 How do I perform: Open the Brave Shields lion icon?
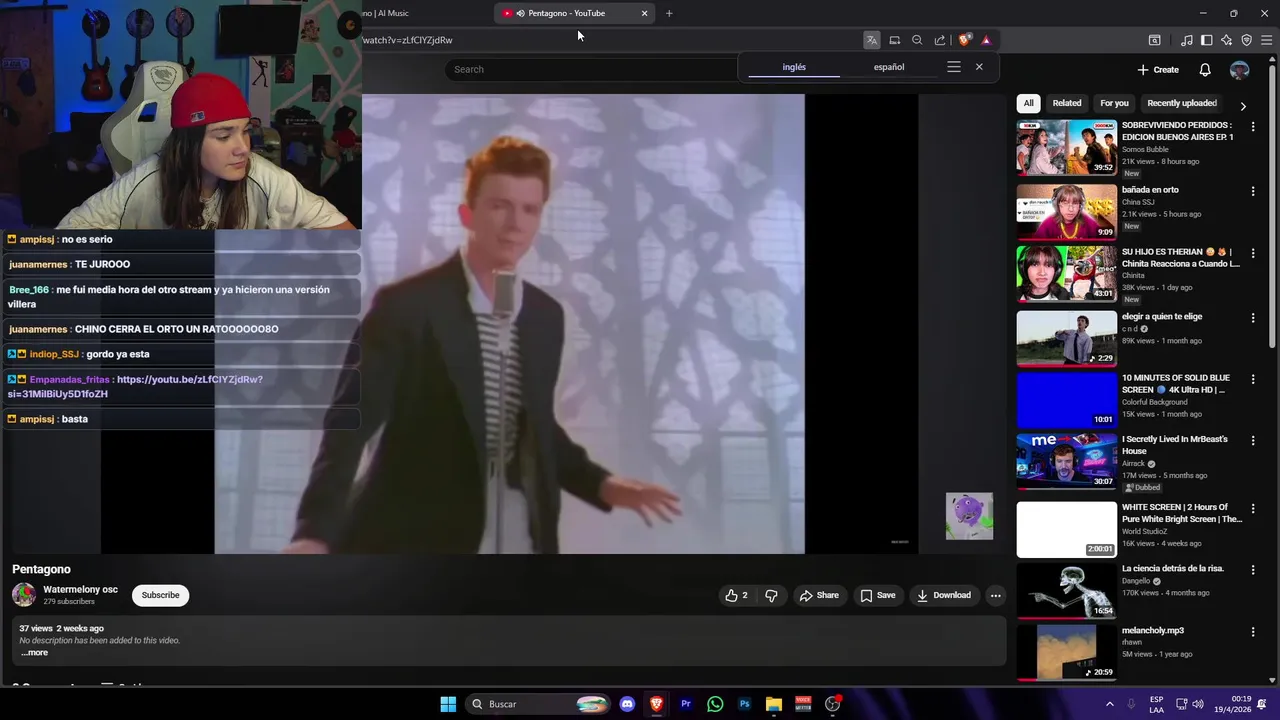(964, 40)
